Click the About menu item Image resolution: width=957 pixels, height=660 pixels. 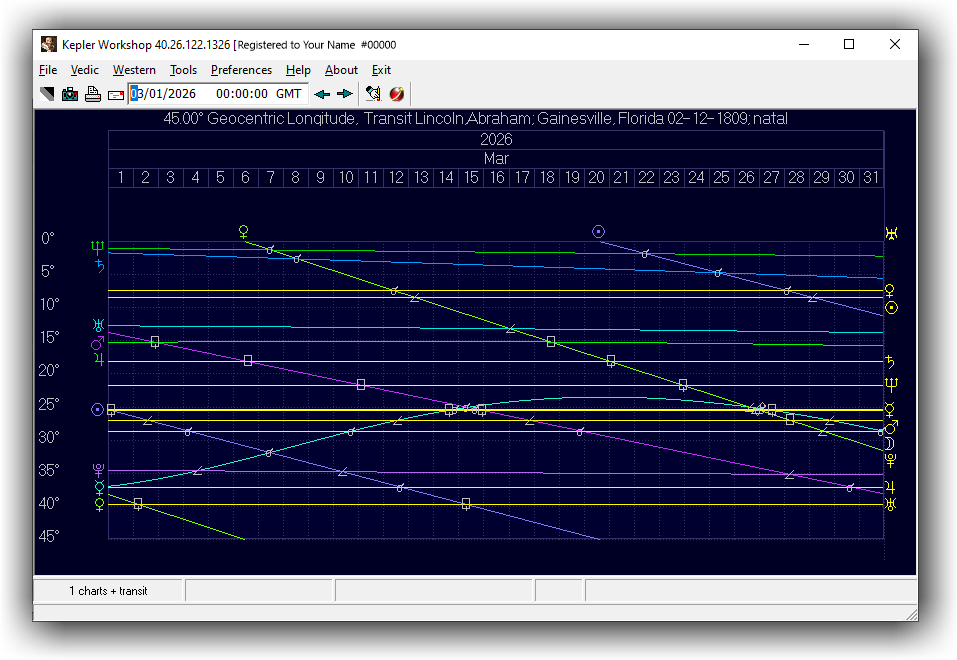(341, 70)
